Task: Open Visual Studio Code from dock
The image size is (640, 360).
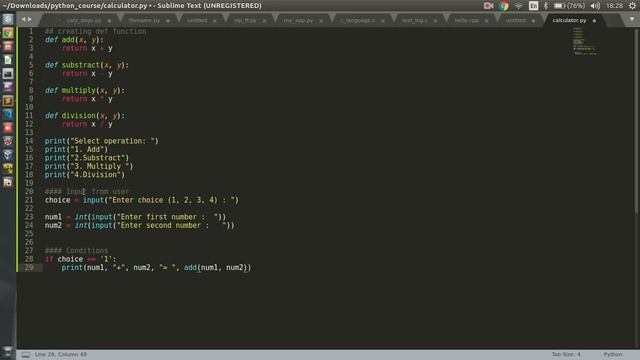Action: click(x=8, y=114)
